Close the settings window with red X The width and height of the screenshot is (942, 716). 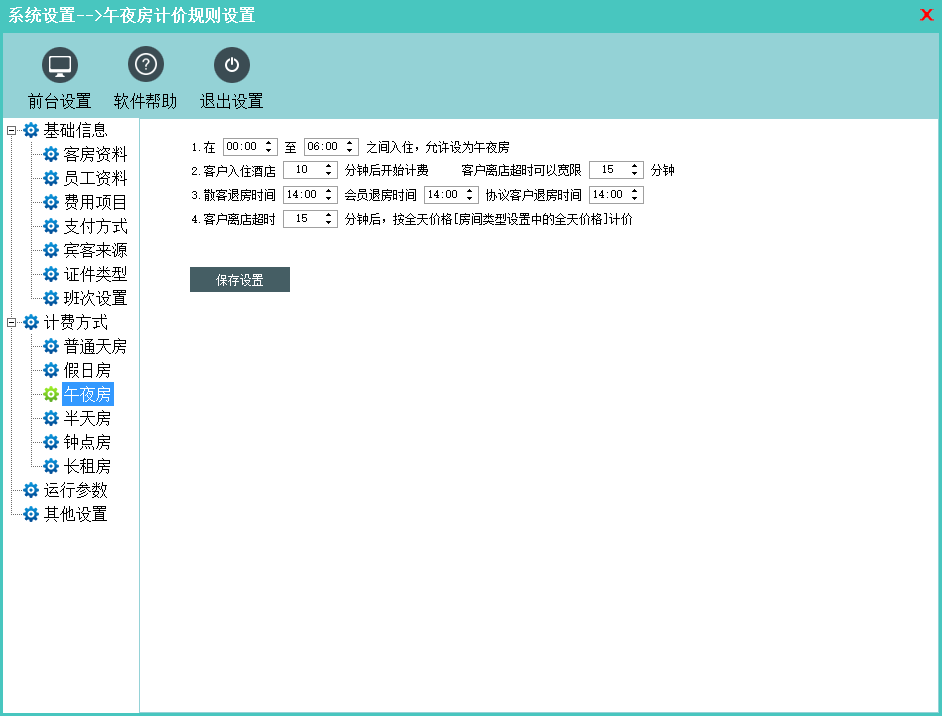click(926, 15)
